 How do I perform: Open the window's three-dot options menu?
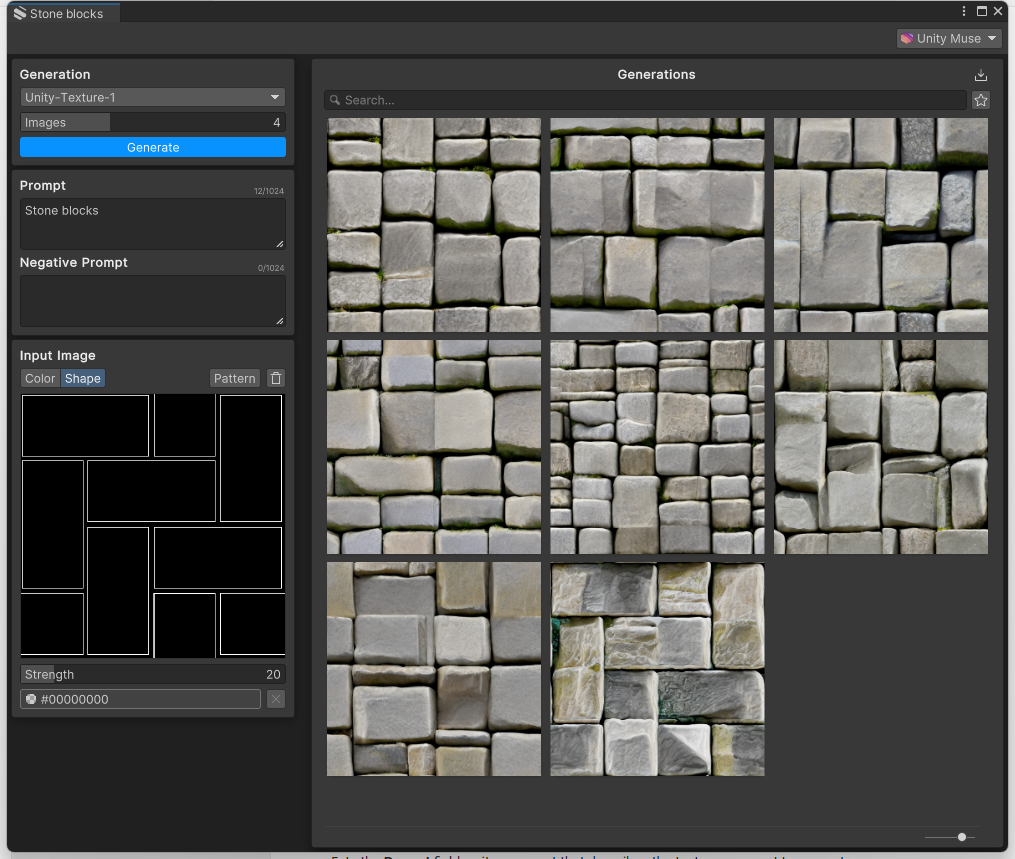(x=964, y=11)
